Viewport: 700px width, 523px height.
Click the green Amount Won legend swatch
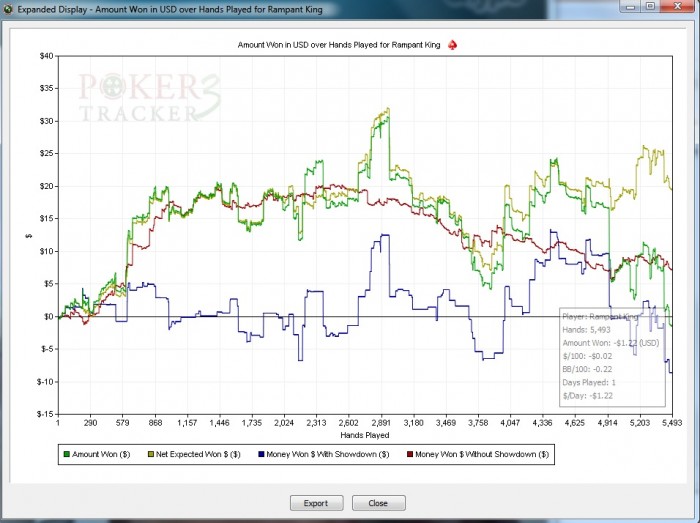click(67, 454)
